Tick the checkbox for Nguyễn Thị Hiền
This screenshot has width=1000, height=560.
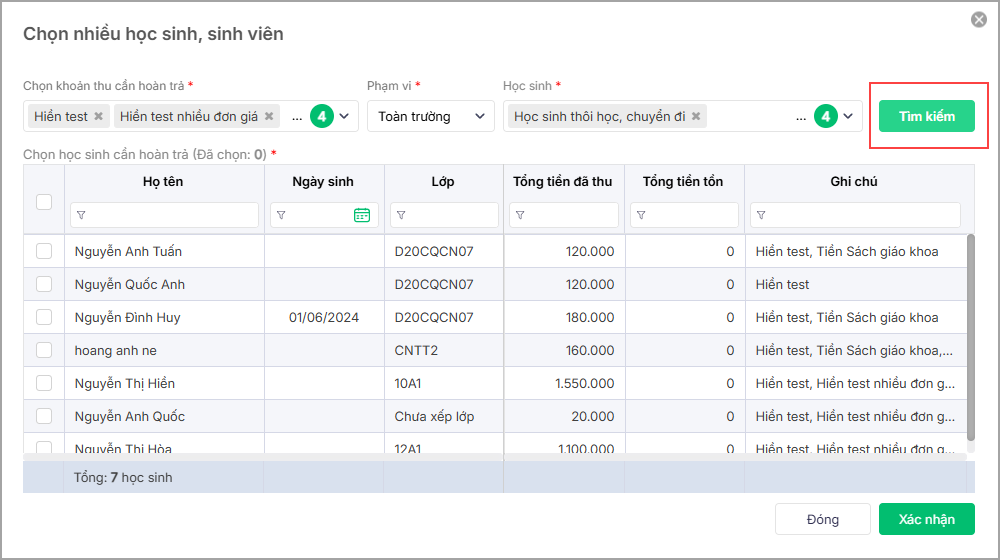coord(44,383)
